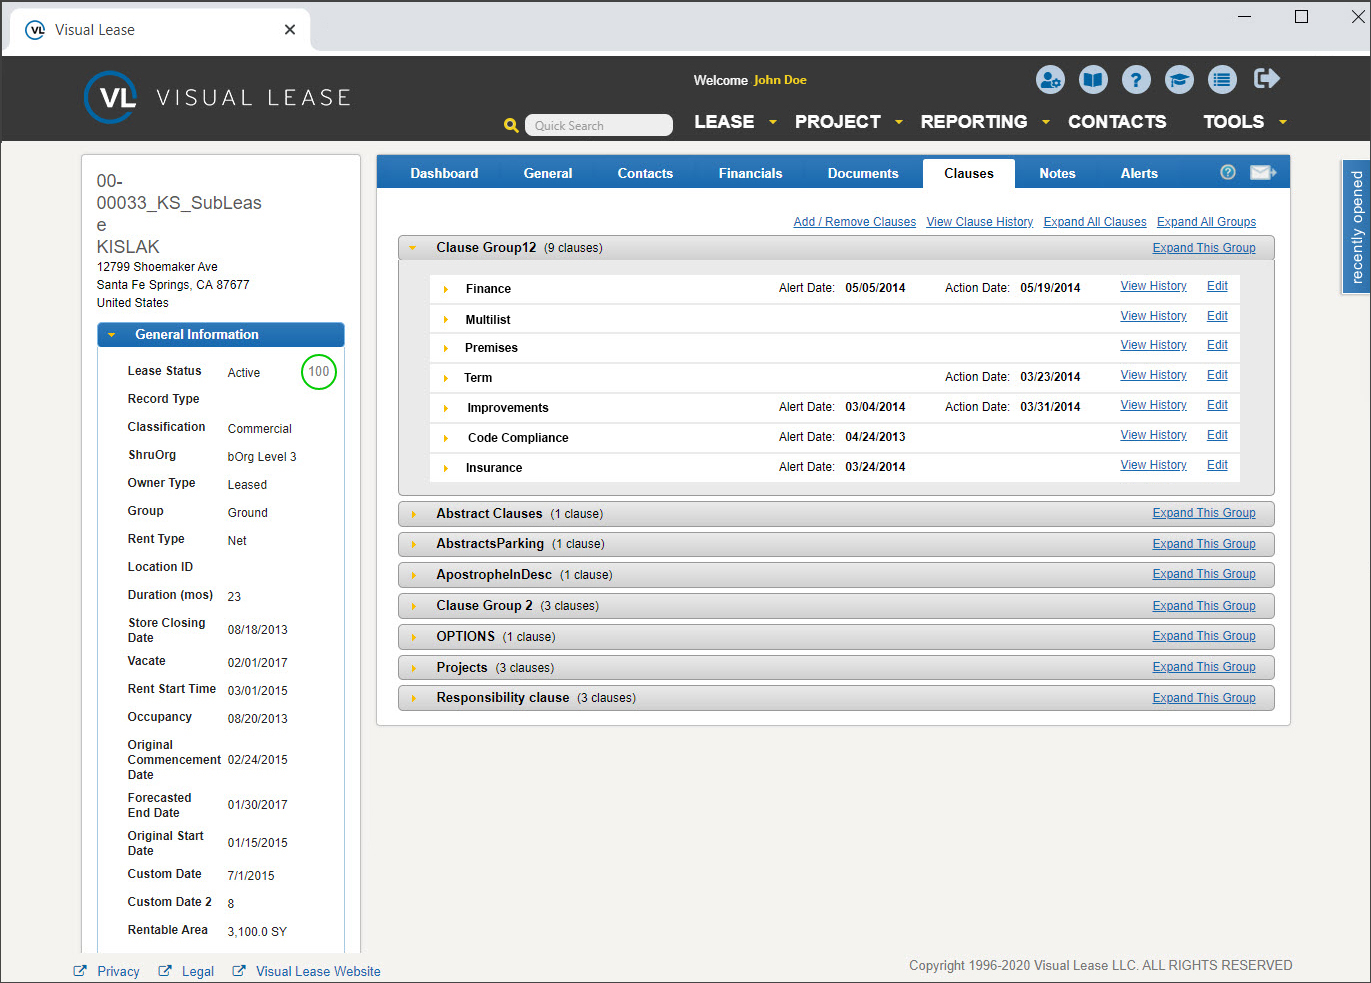
Task: Expand the Improvements clause row
Action: 446,408
